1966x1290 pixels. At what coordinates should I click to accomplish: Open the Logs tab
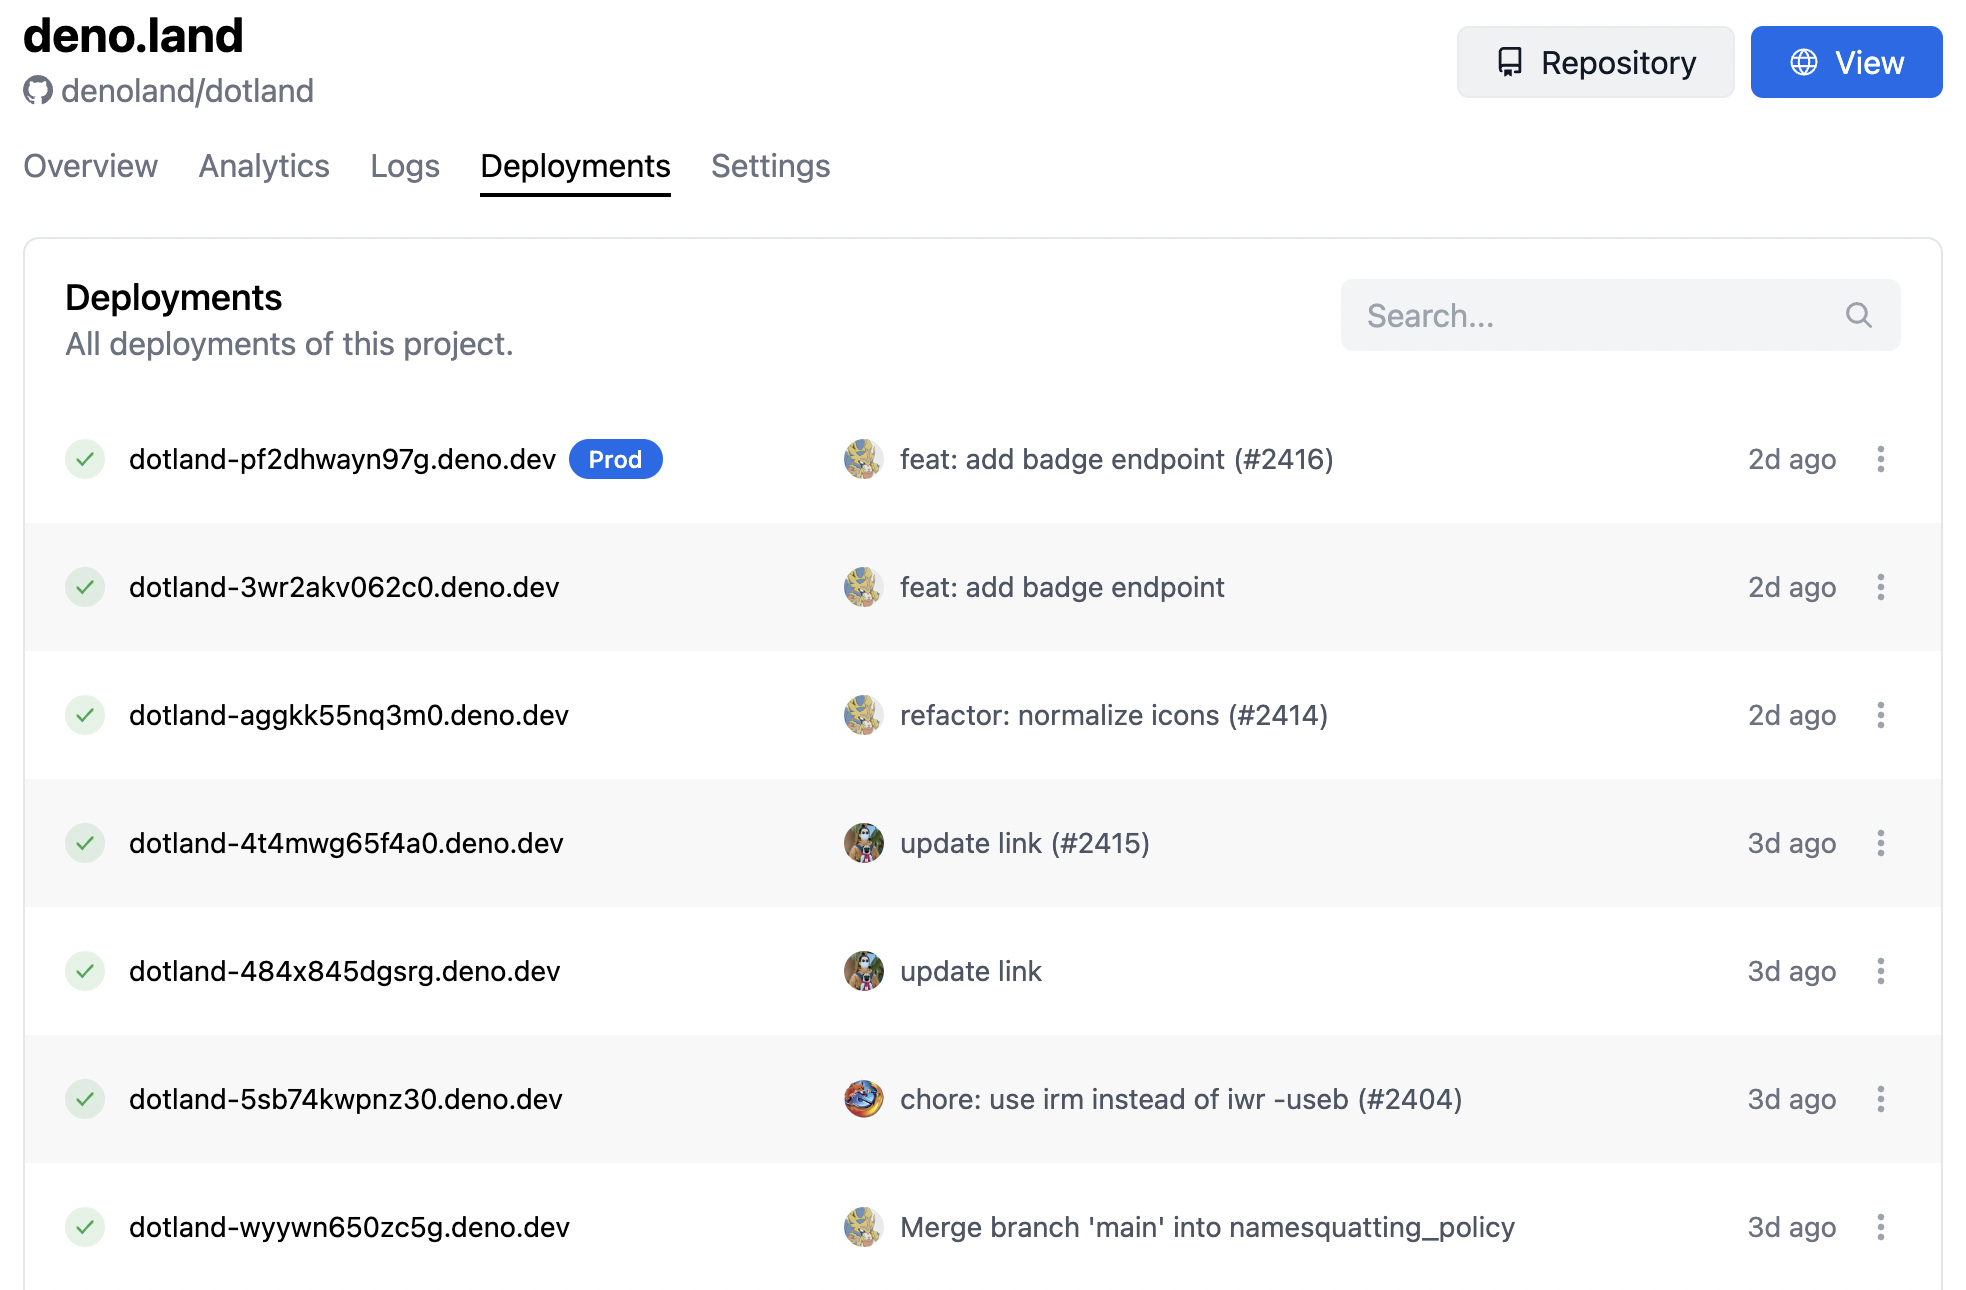click(404, 166)
